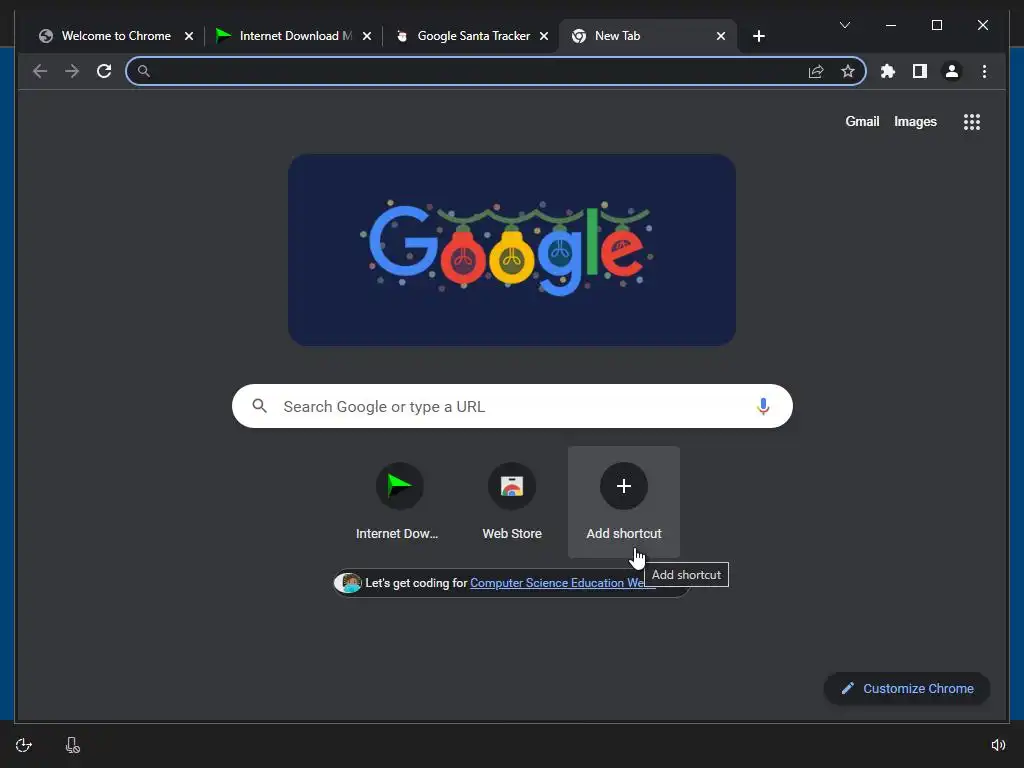Viewport: 1024px width, 768px height.
Task: Maximize the Chrome window
Action: (x=936, y=25)
